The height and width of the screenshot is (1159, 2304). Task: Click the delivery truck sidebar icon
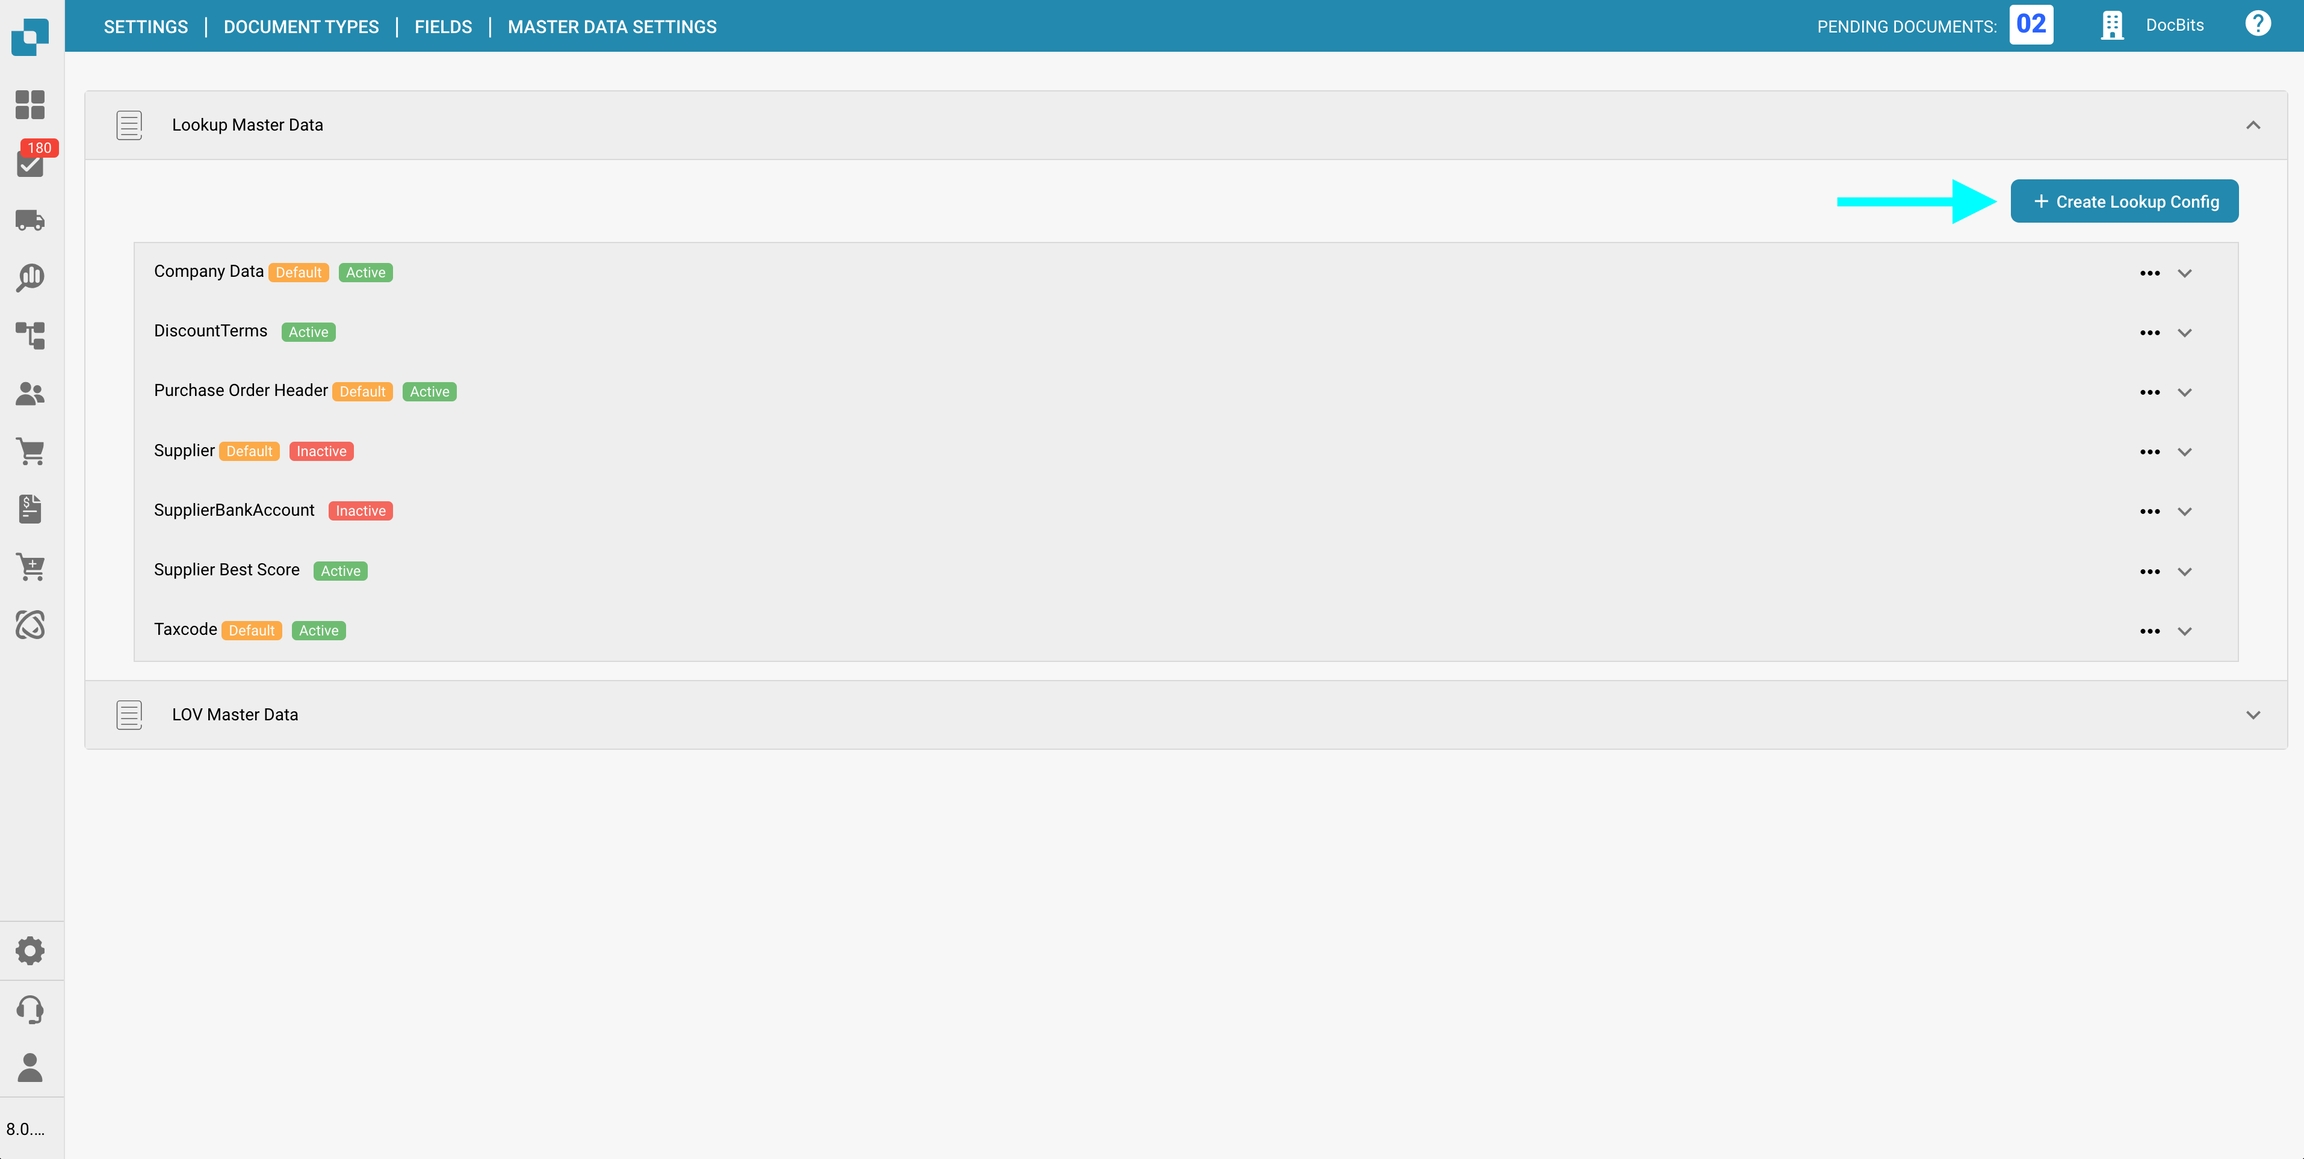click(x=30, y=220)
